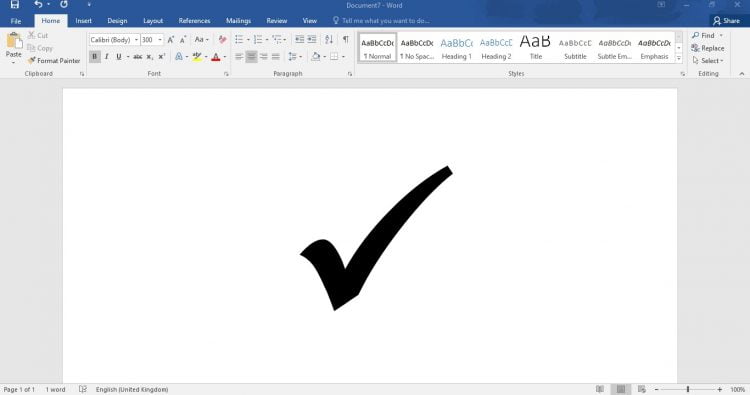Toggle Underline formatting
Screen dimensions: 750x395
coord(119,56)
